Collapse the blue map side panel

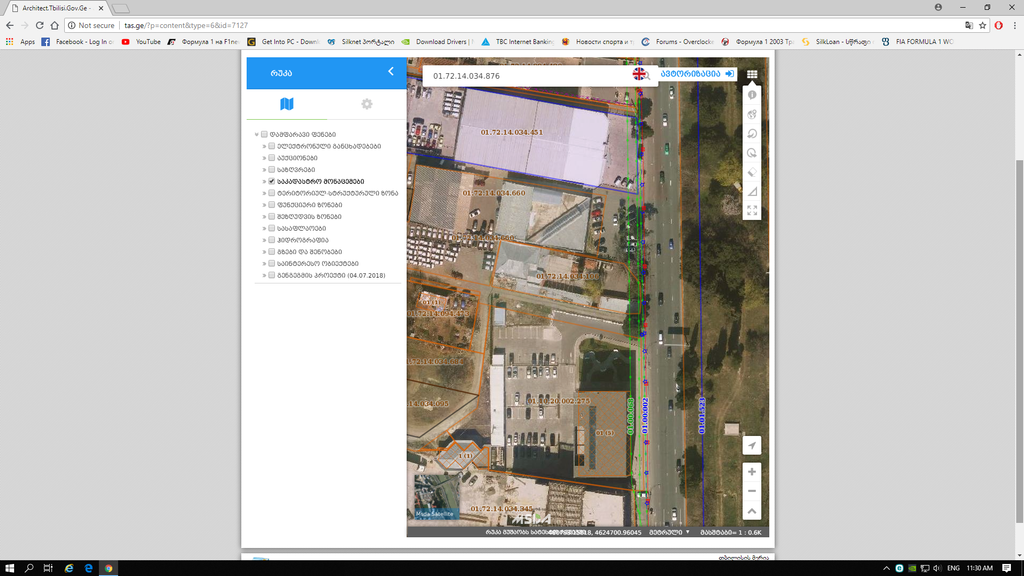(391, 72)
